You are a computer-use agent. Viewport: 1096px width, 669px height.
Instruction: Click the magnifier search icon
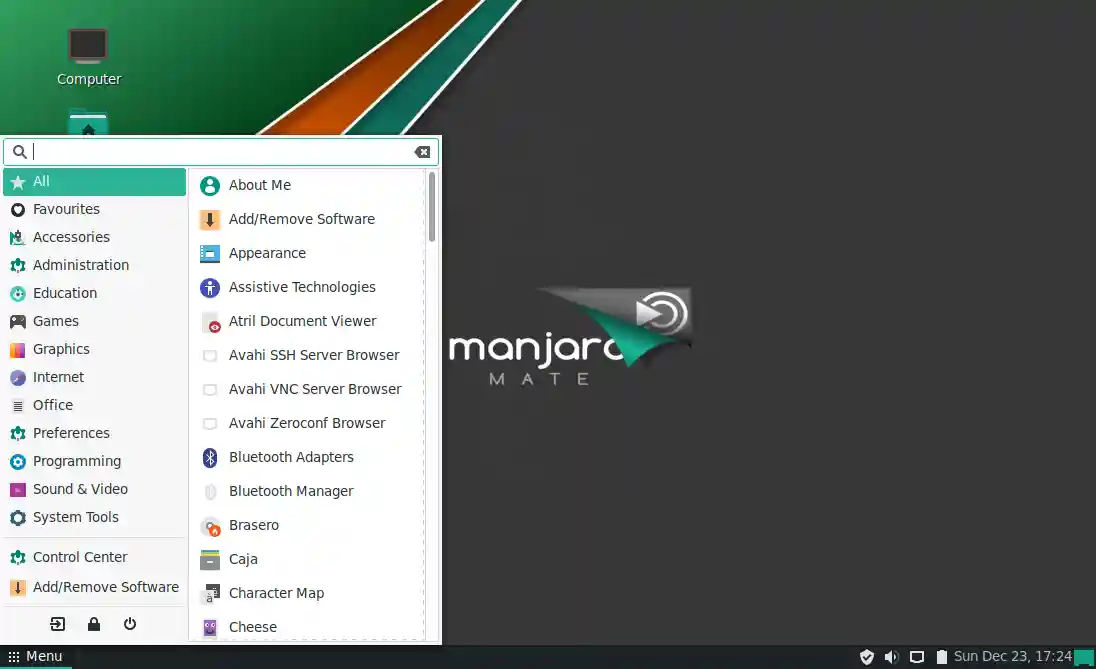coord(20,152)
